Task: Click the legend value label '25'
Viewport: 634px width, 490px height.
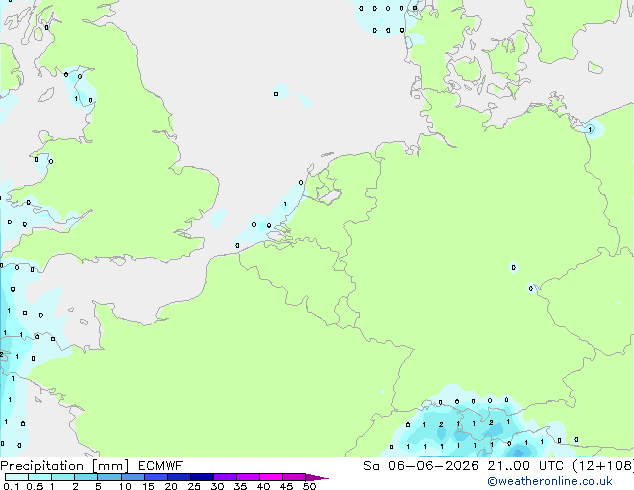Action: click(x=194, y=486)
